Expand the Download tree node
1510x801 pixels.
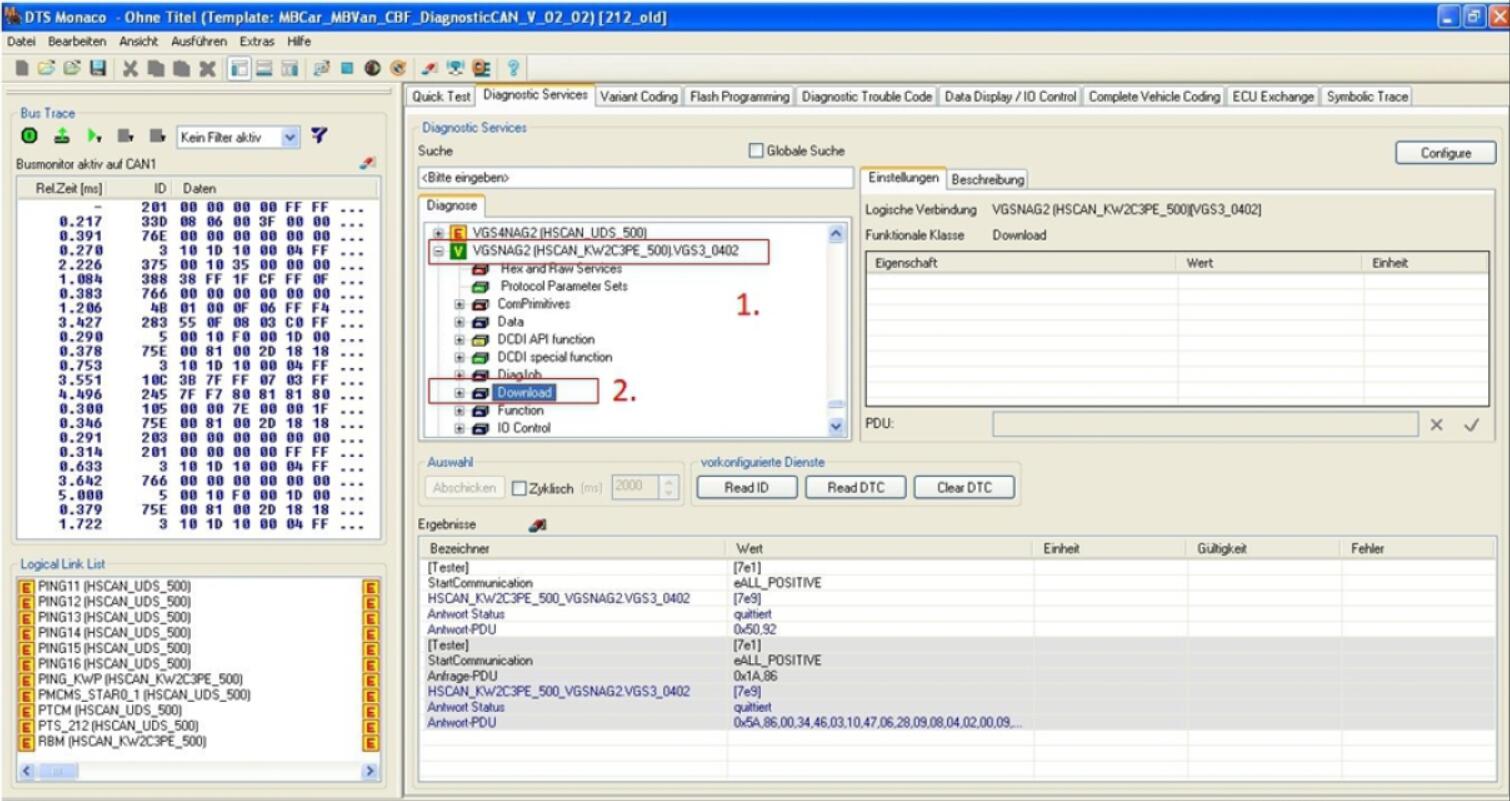[x=460, y=393]
